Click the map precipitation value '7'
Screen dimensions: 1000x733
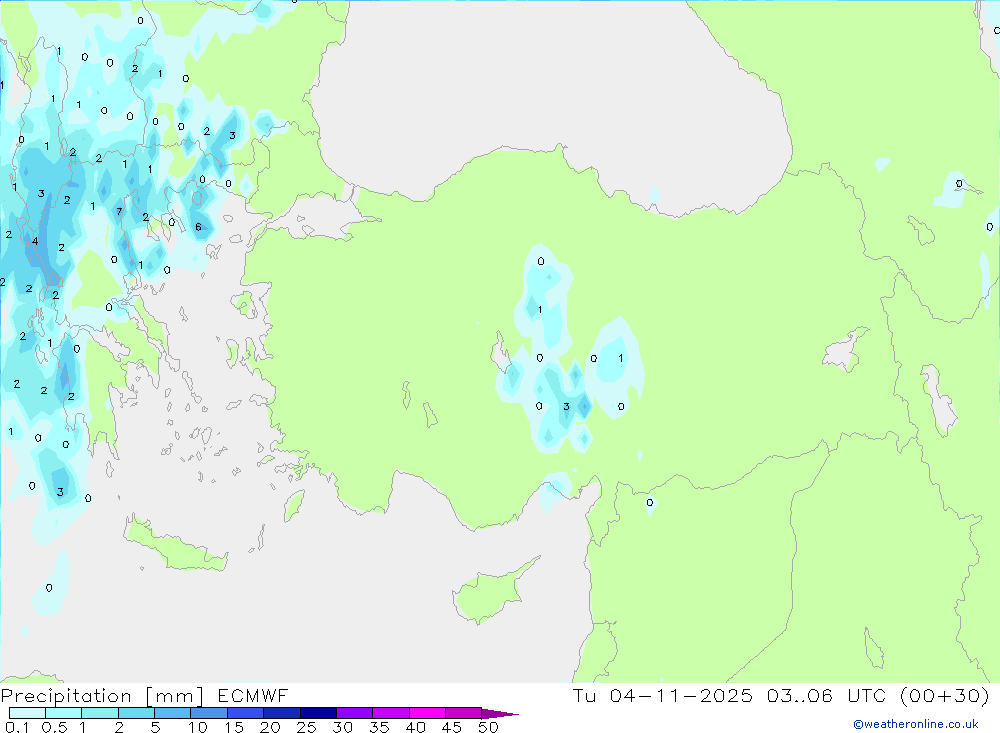[x=119, y=211]
